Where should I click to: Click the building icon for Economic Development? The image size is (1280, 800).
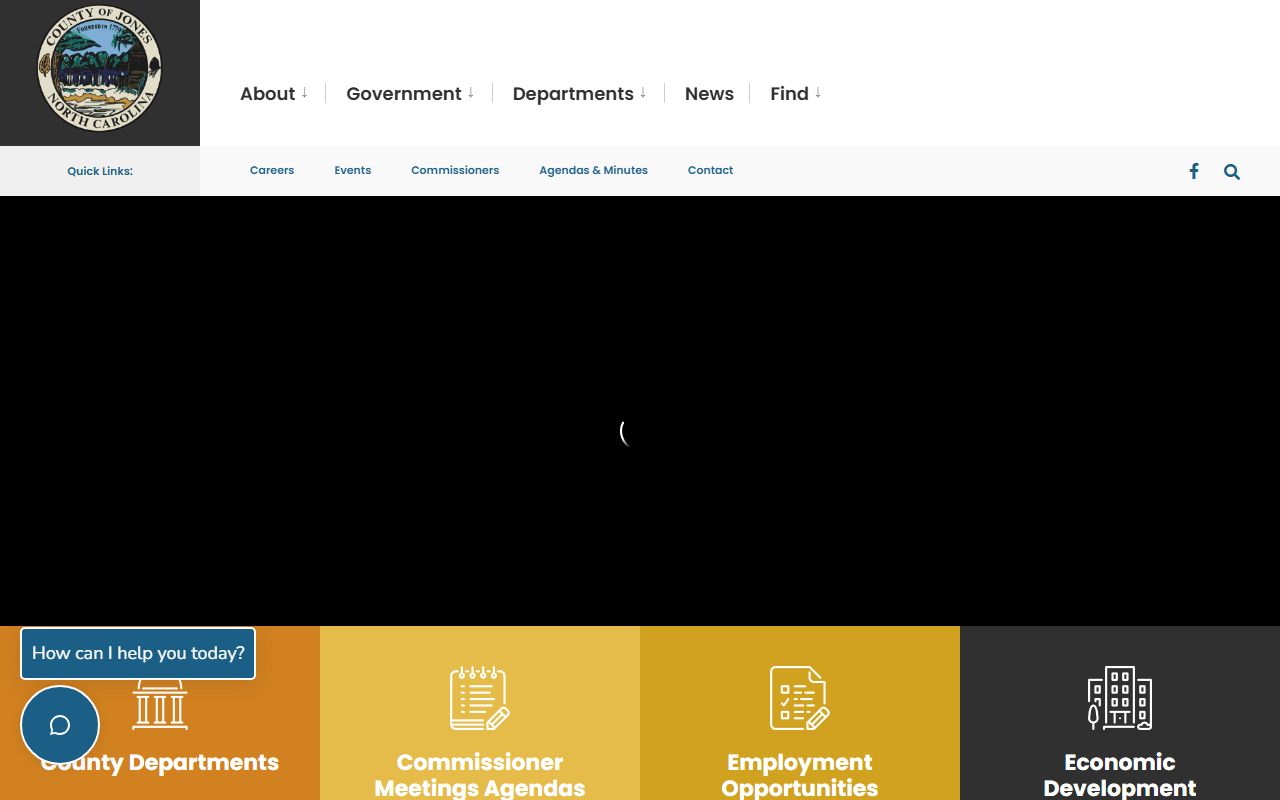point(1119,698)
